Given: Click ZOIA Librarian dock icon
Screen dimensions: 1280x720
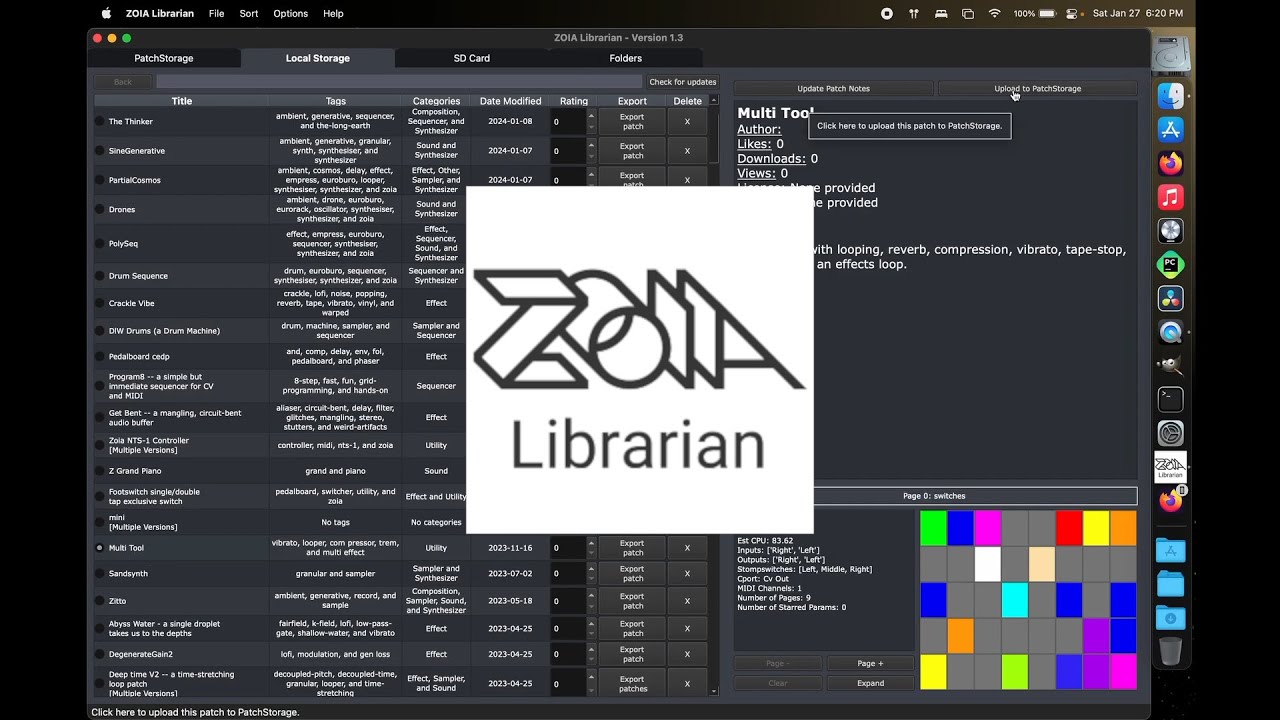Looking at the screenshot, I should click(x=1170, y=467).
